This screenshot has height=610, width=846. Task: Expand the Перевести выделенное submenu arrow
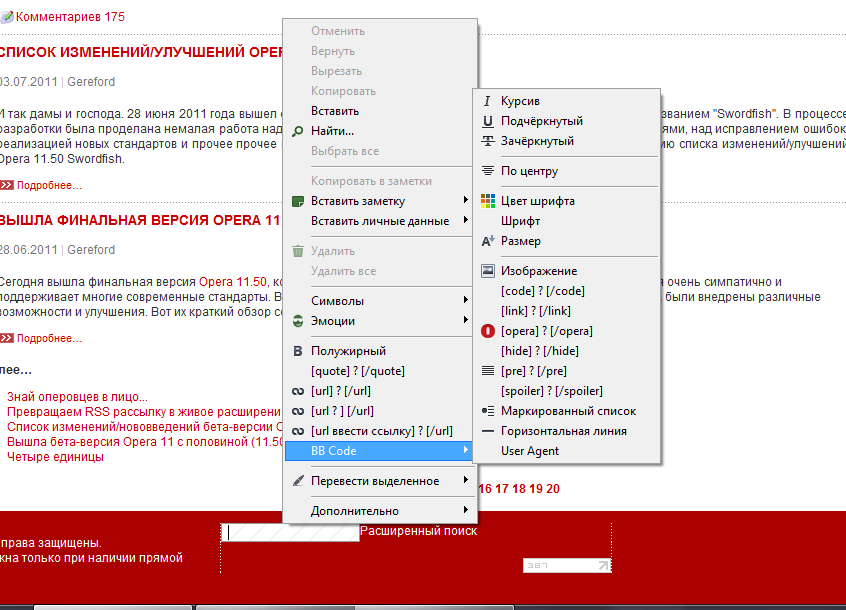coord(466,480)
